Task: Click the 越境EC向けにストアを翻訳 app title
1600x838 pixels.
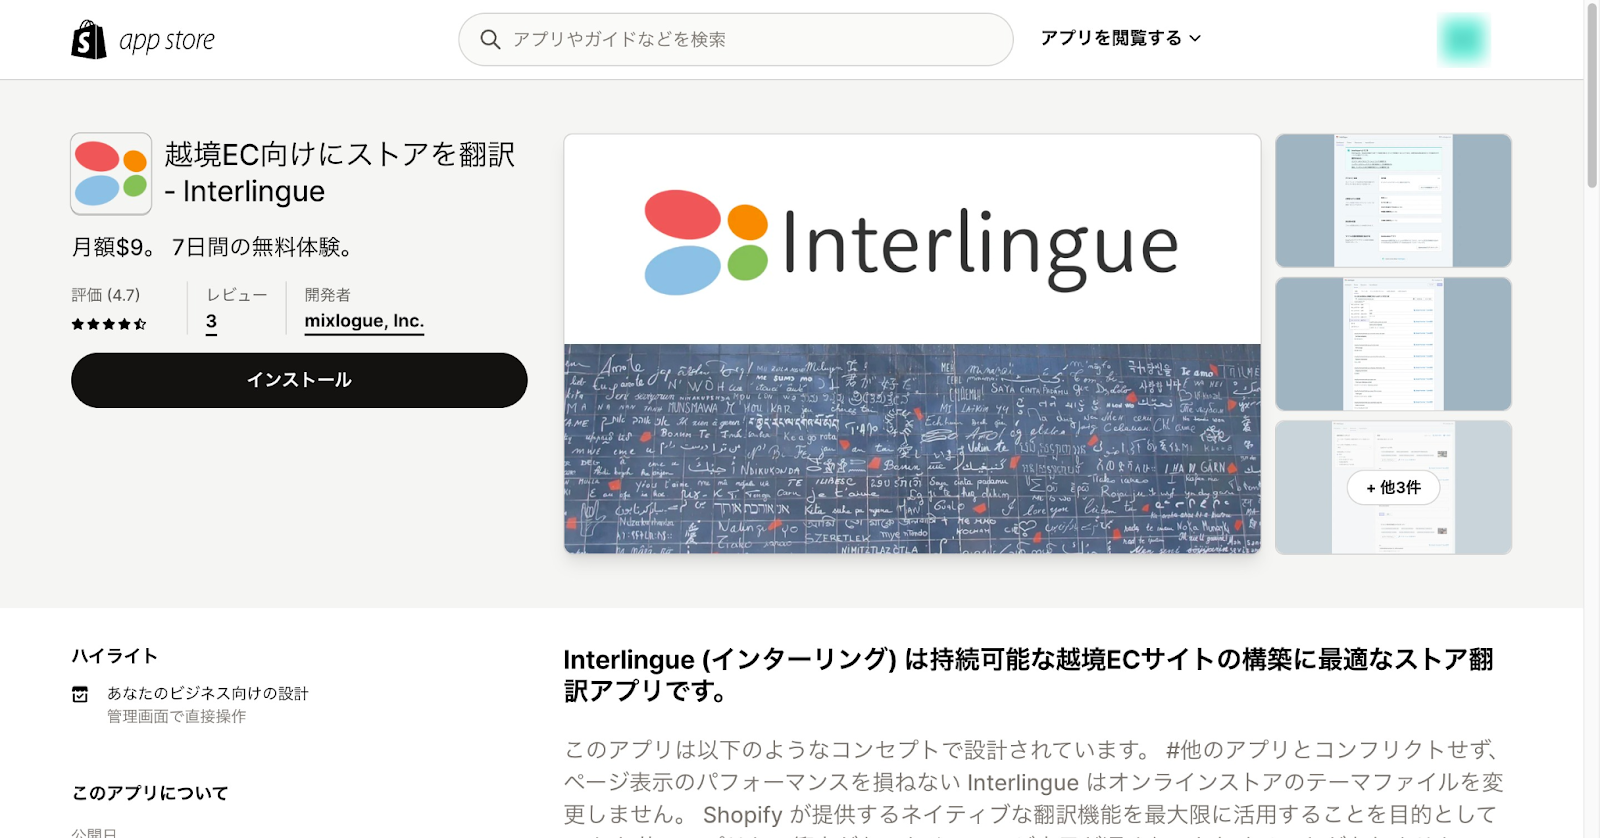Action: pyautogui.click(x=340, y=172)
